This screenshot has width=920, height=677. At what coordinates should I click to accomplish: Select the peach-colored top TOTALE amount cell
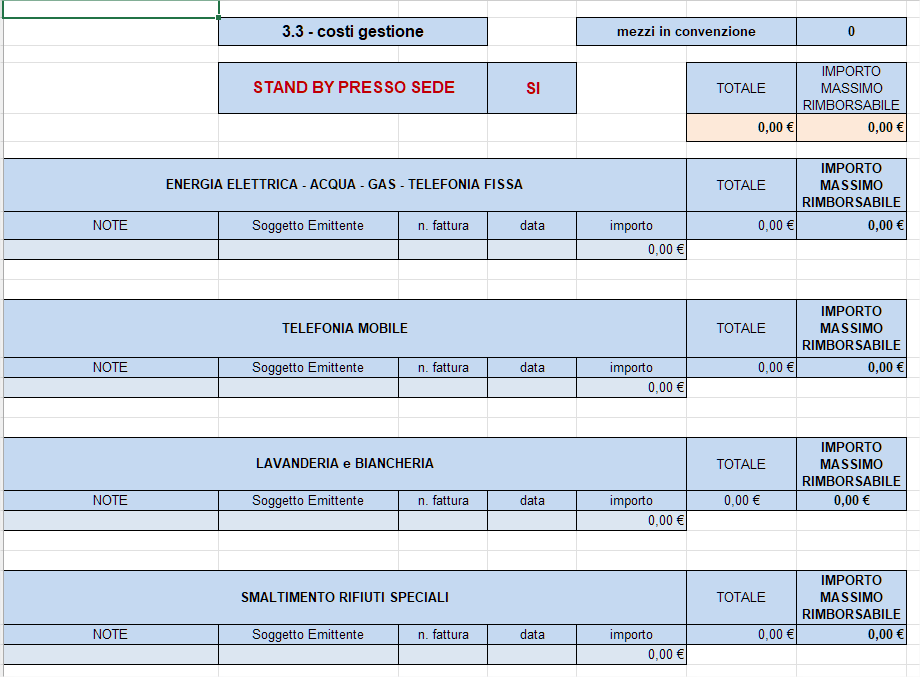click(x=741, y=127)
